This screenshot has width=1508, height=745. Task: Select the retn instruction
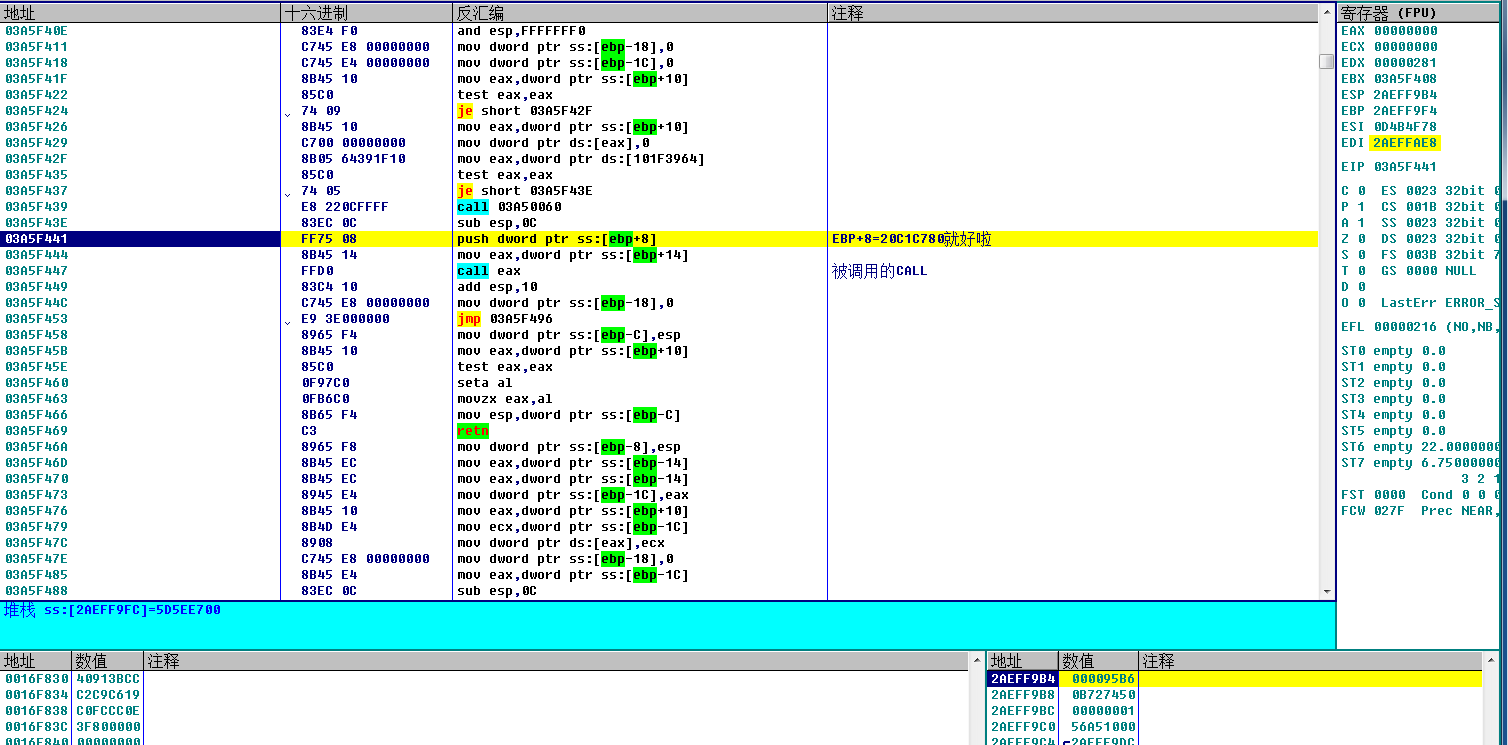tap(473, 431)
